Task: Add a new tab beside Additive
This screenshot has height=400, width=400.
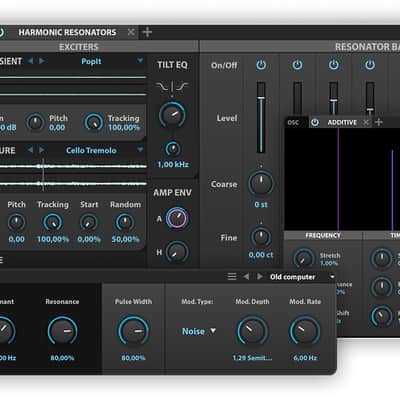Action: click(379, 122)
